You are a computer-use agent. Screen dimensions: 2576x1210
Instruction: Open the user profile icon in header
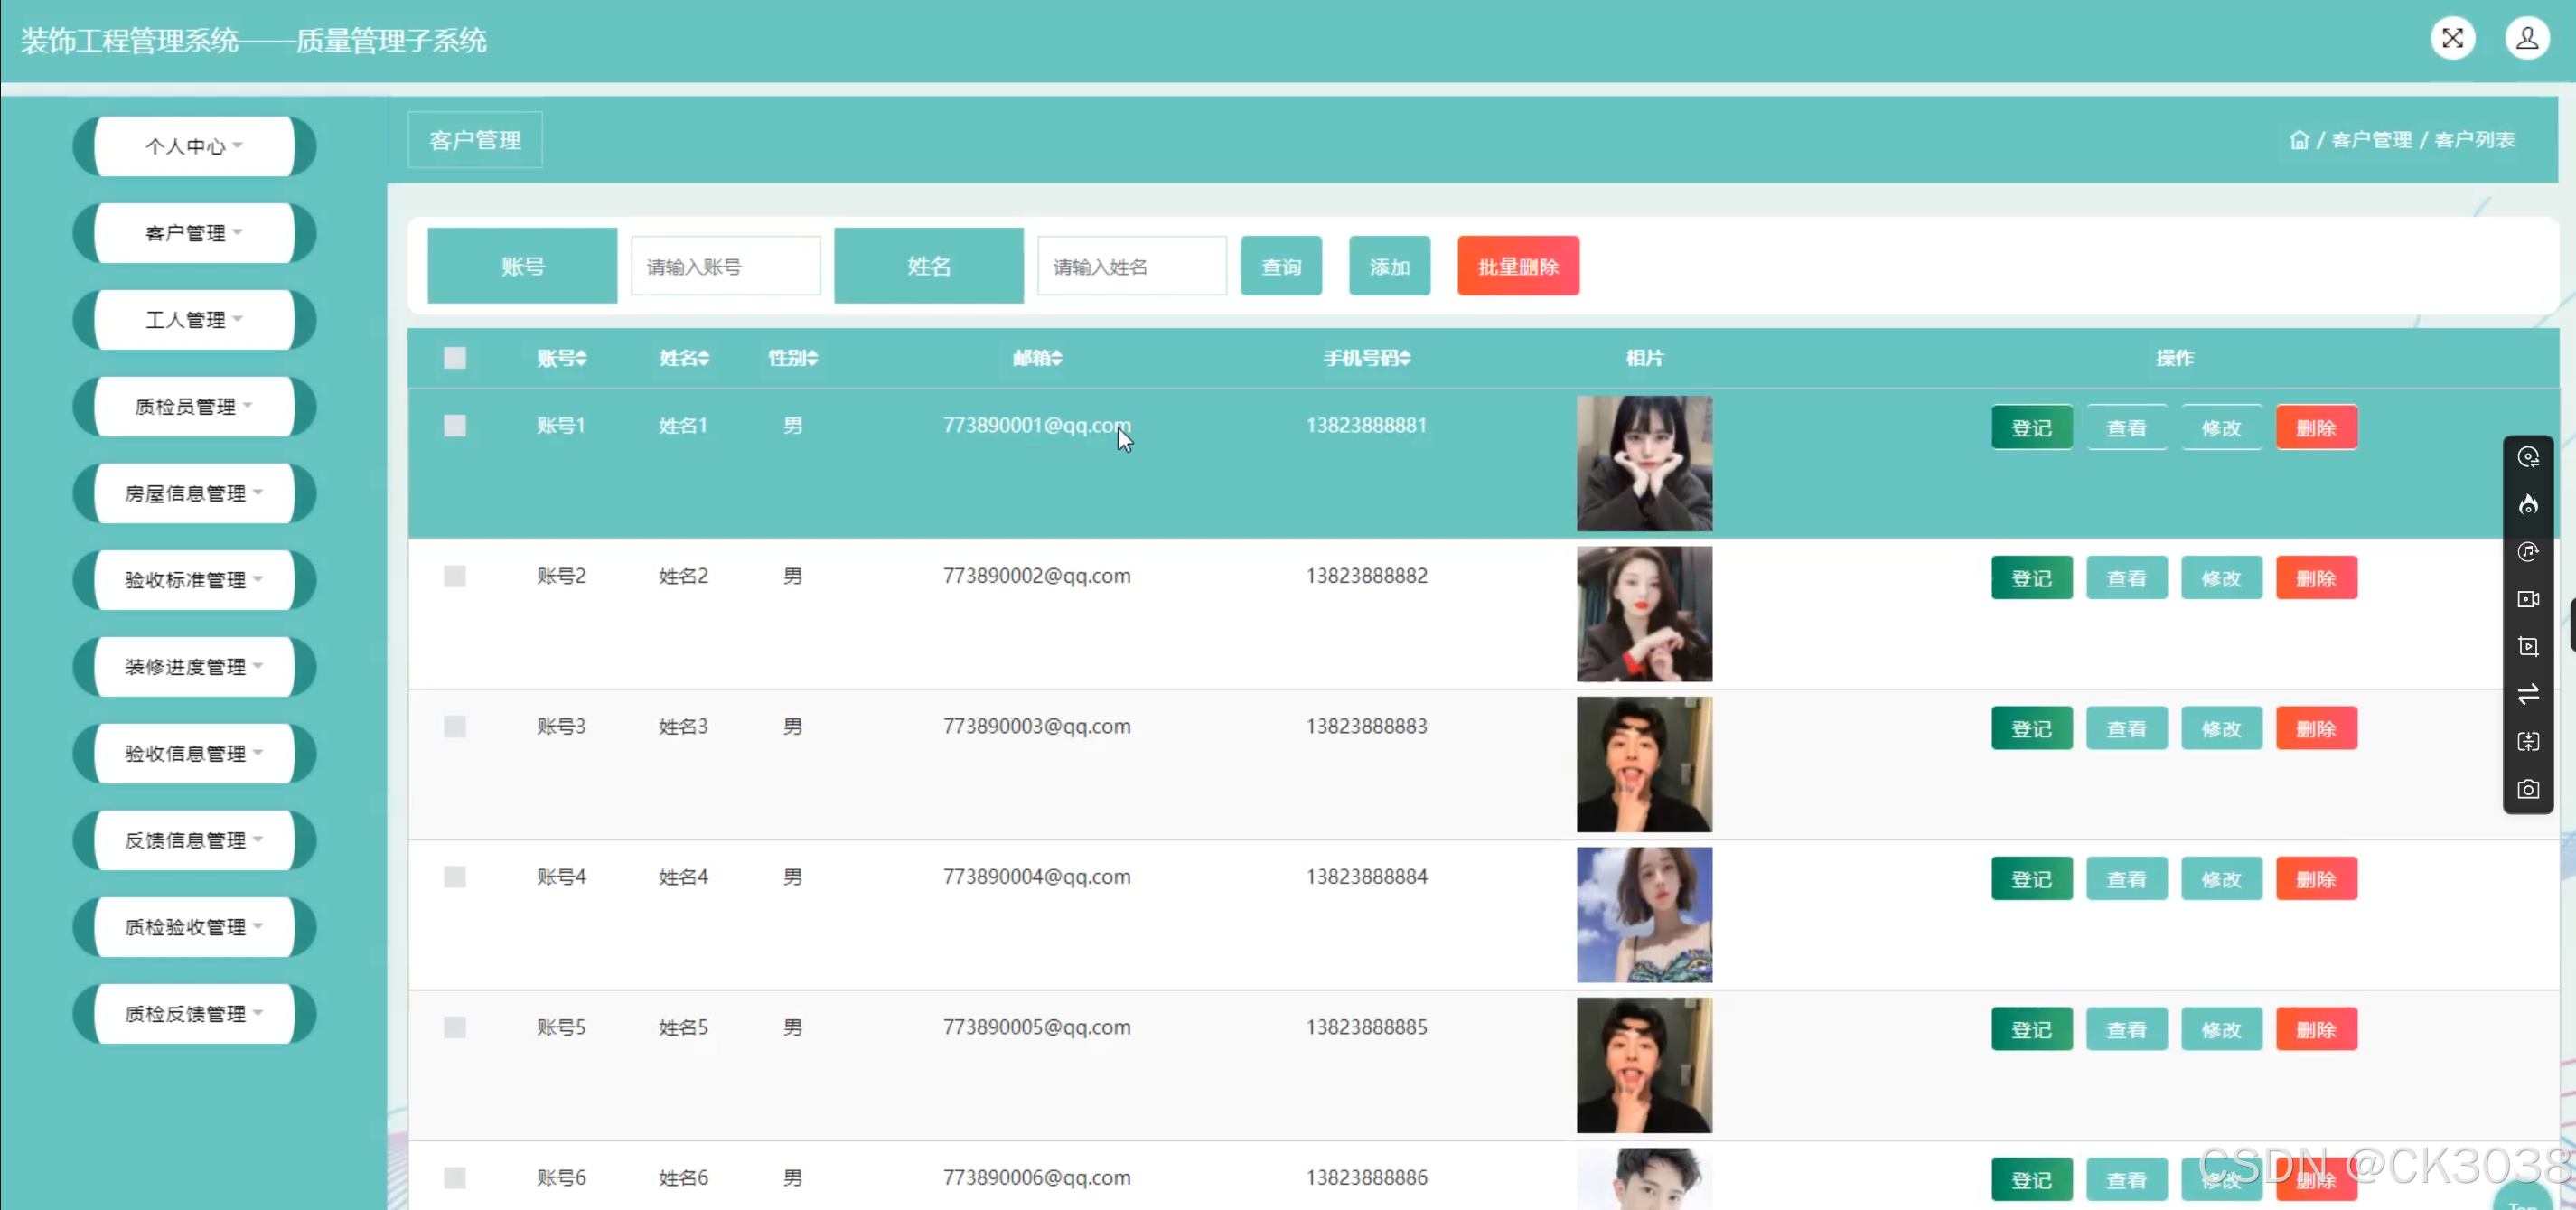click(x=2526, y=39)
